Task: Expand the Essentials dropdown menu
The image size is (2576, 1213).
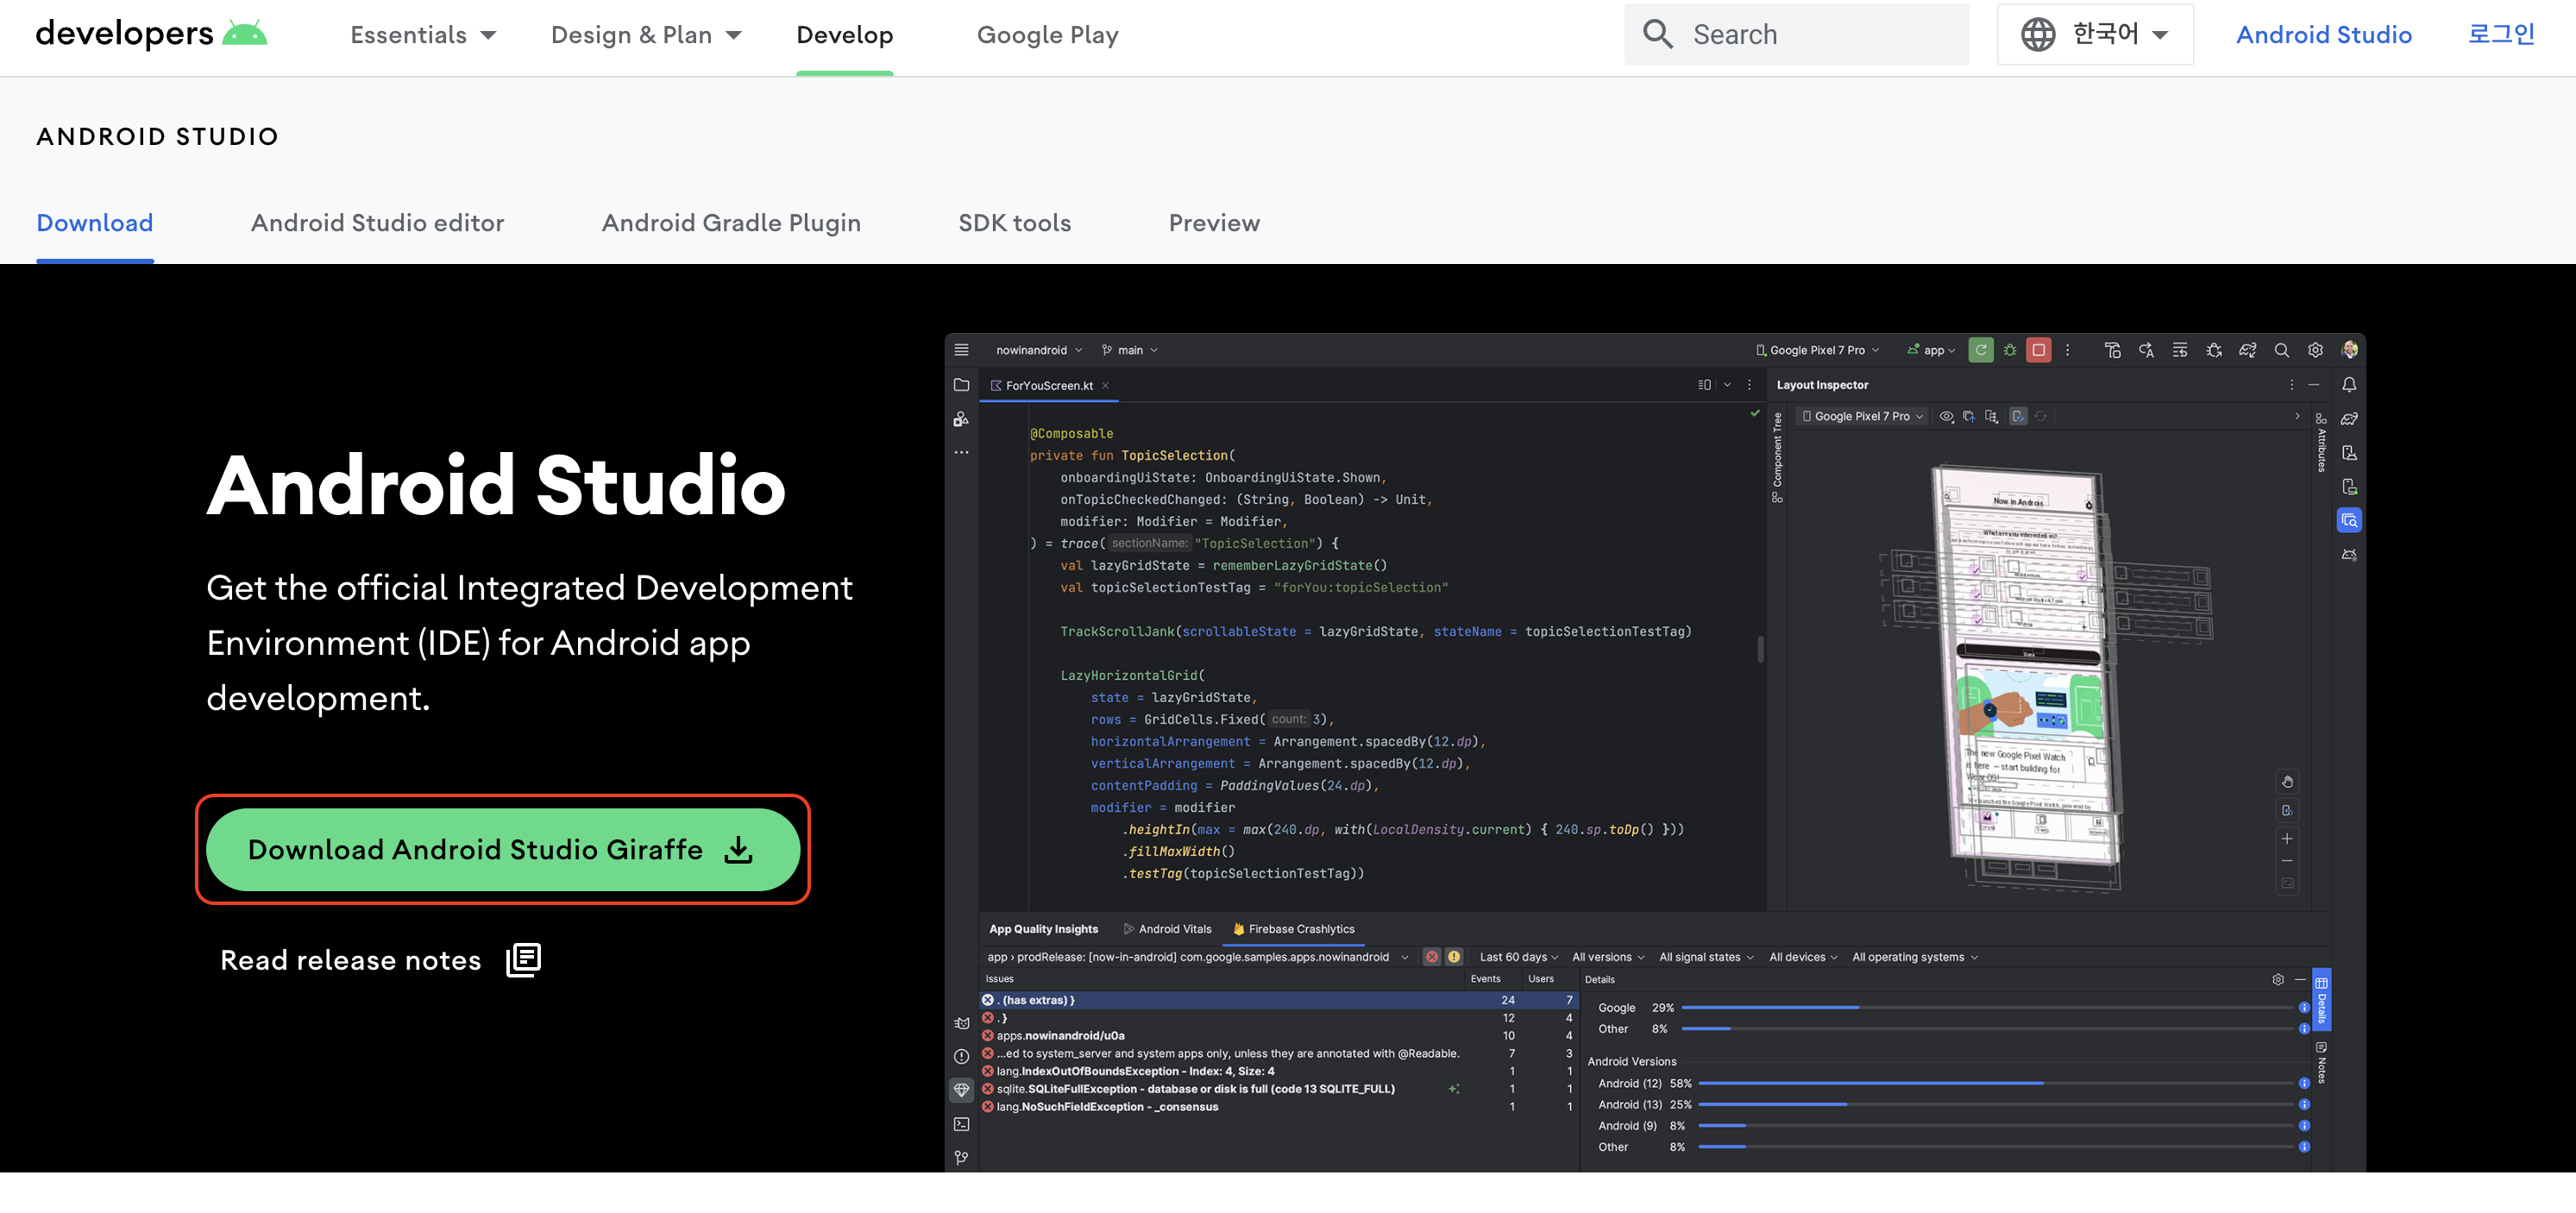Action: pyautogui.click(x=423, y=35)
